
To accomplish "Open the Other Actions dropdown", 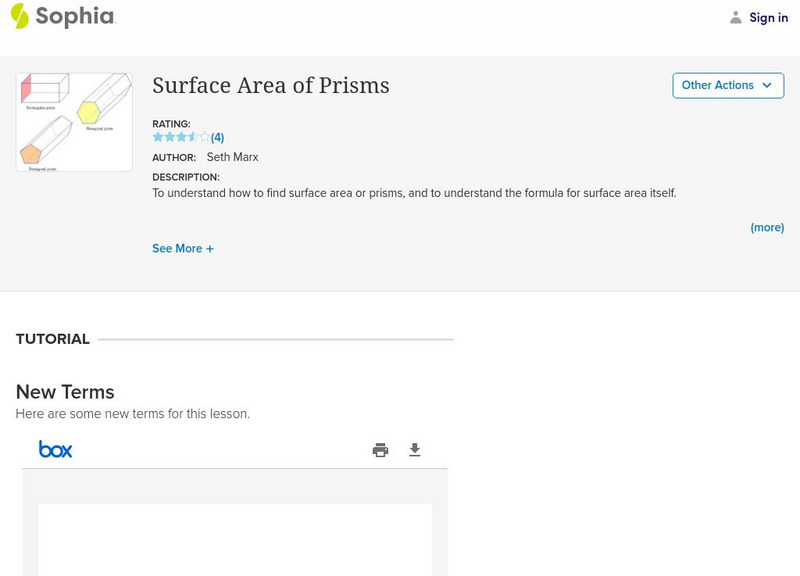I will (727, 85).
